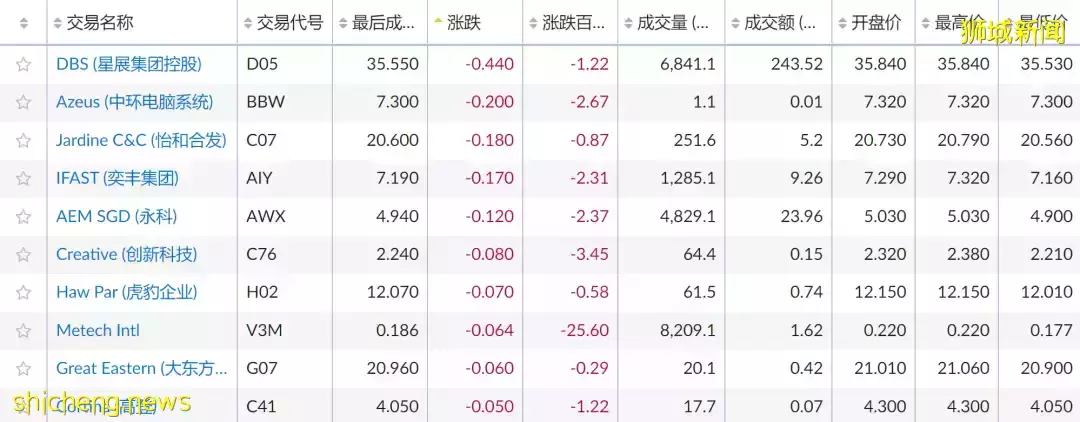The image size is (1080, 422).
Task: Add Azeus (中环电脑系统) to favorites
Action: tap(23, 103)
